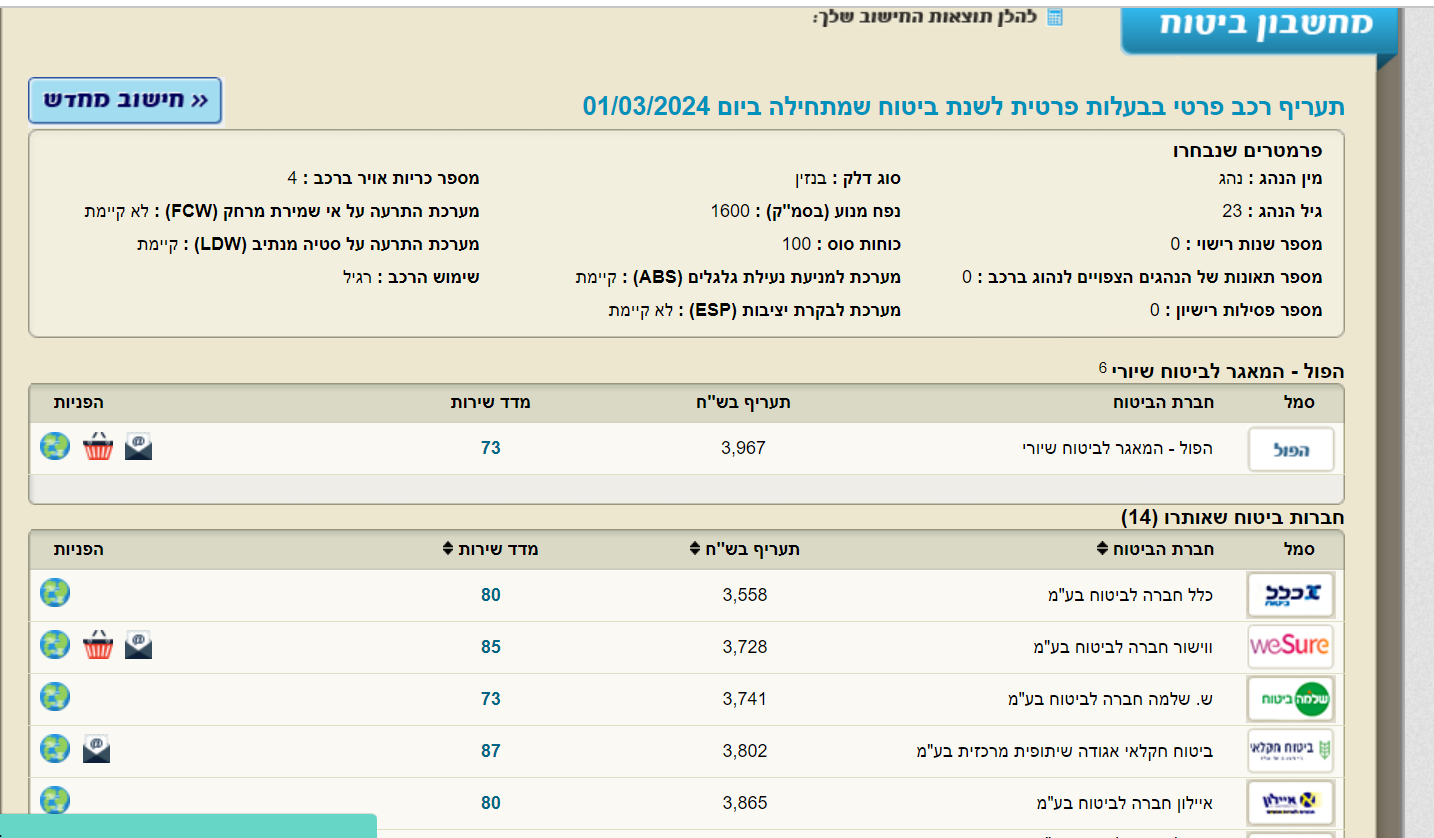Click the envelope icon in ביטוח חקלאי row
Screen dimensions: 1434x838
coord(96,749)
